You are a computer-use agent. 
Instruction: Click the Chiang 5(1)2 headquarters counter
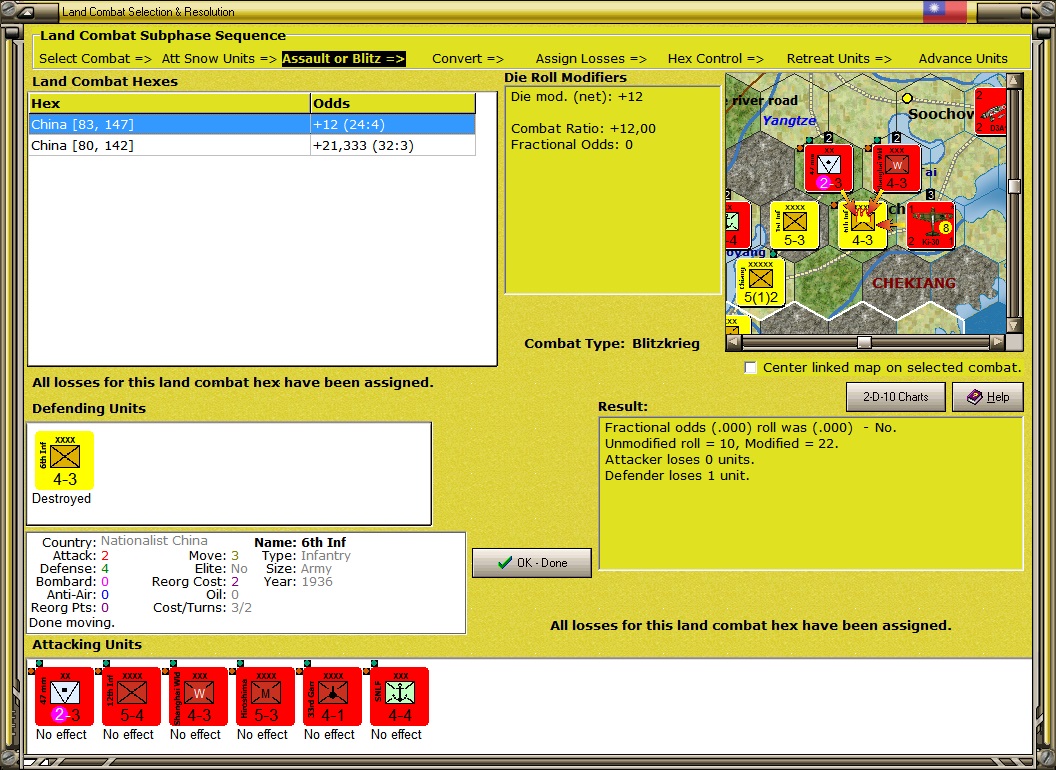760,283
